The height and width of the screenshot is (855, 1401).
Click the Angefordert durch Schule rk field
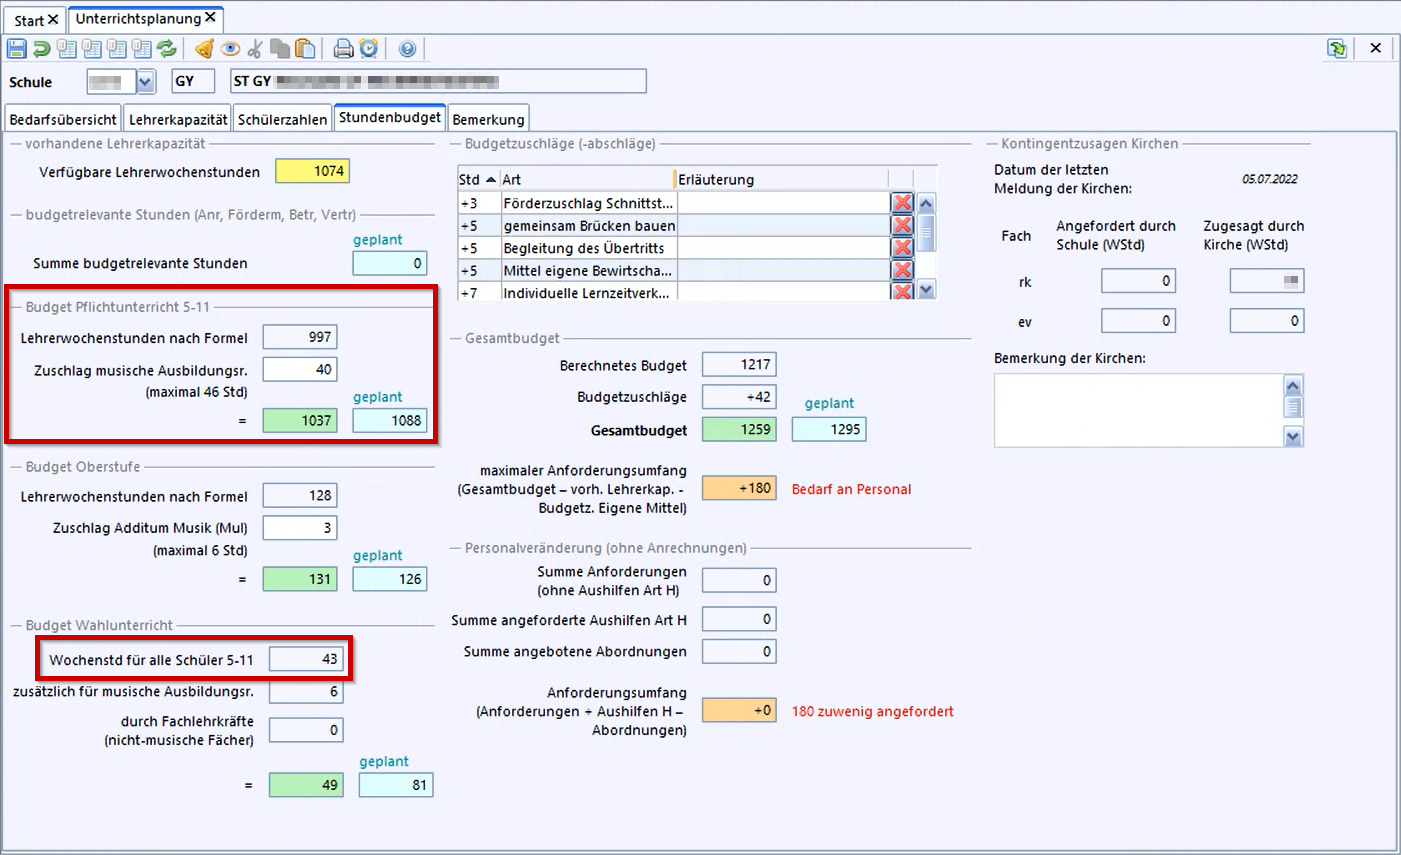point(1138,281)
